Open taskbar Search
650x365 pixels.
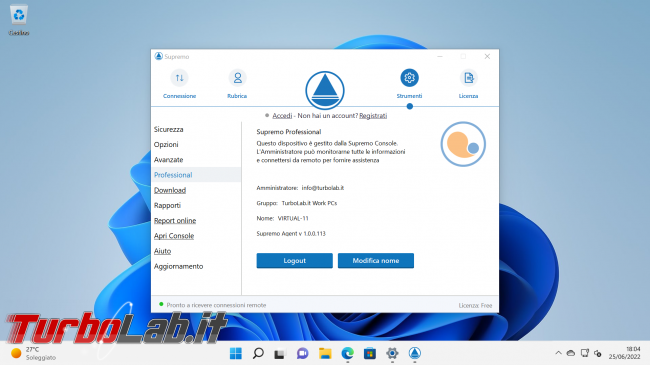(x=258, y=353)
